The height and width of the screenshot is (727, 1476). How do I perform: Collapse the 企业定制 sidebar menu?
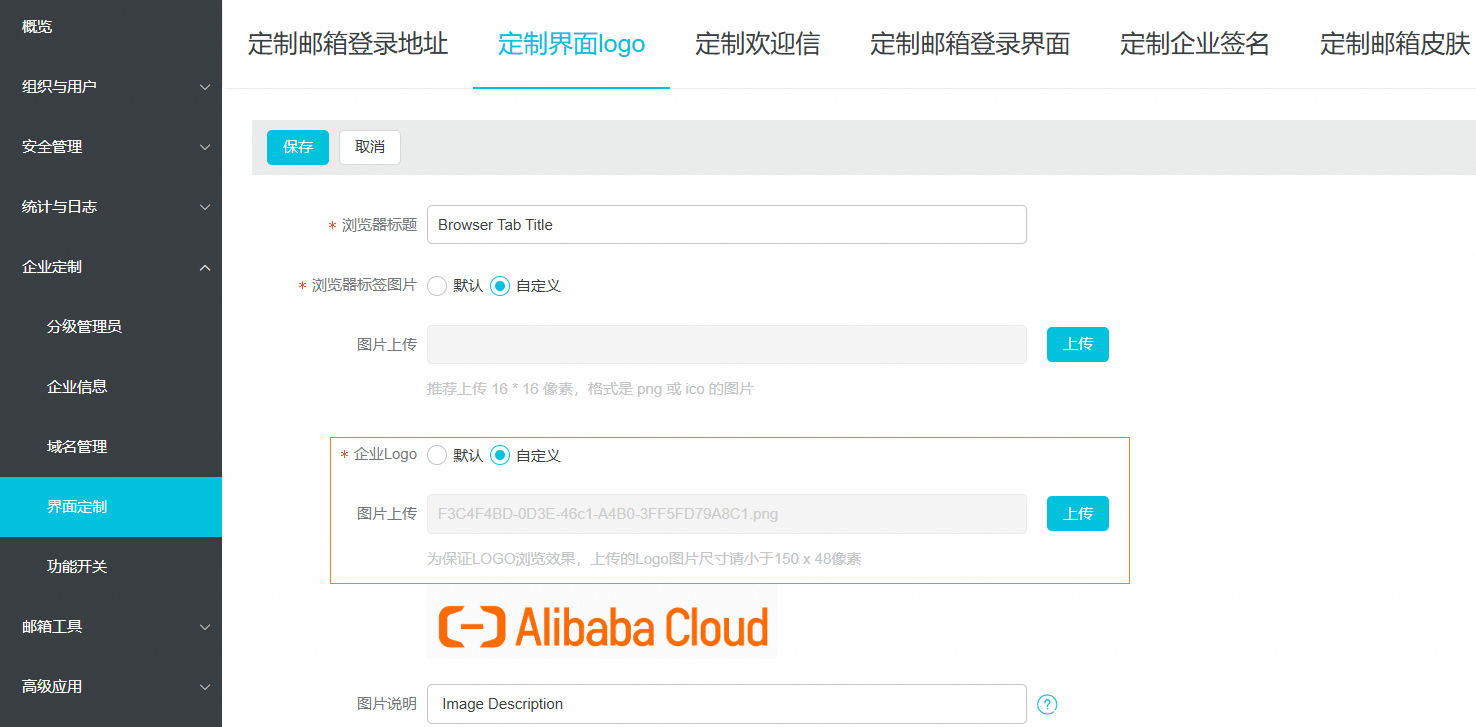point(111,267)
